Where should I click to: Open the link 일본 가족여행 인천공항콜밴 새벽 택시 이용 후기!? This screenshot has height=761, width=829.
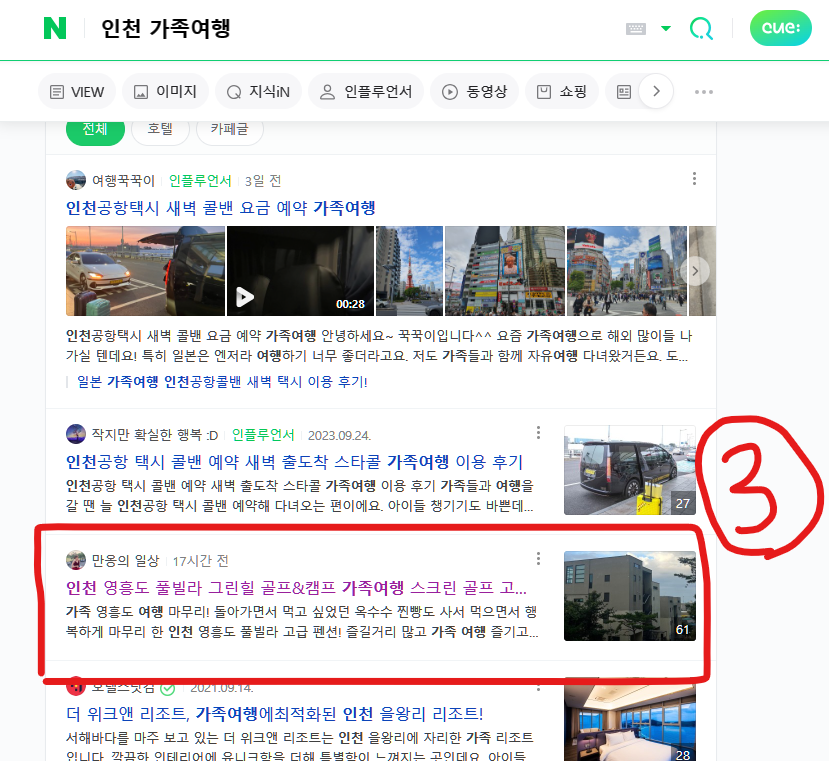point(222,382)
